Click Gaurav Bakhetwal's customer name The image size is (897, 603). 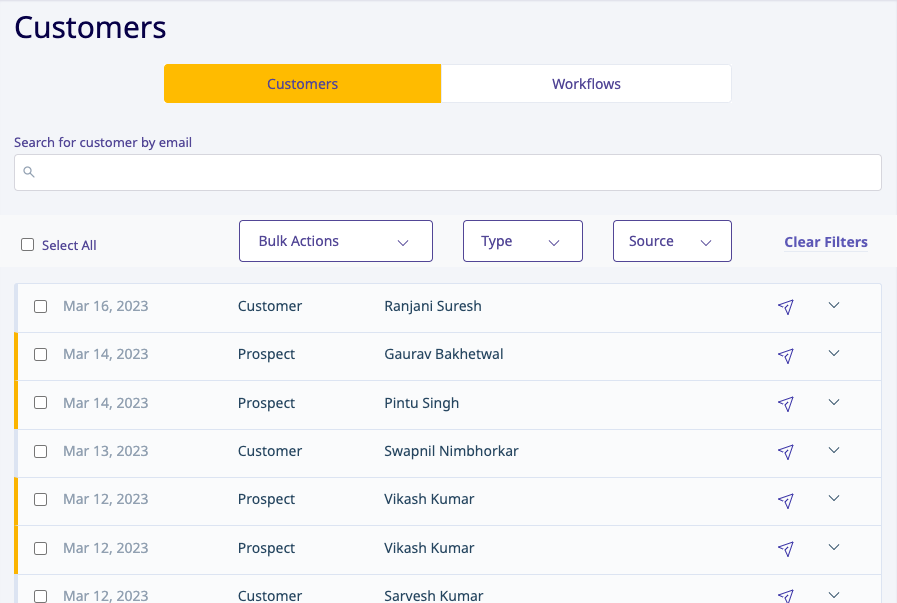point(443,354)
